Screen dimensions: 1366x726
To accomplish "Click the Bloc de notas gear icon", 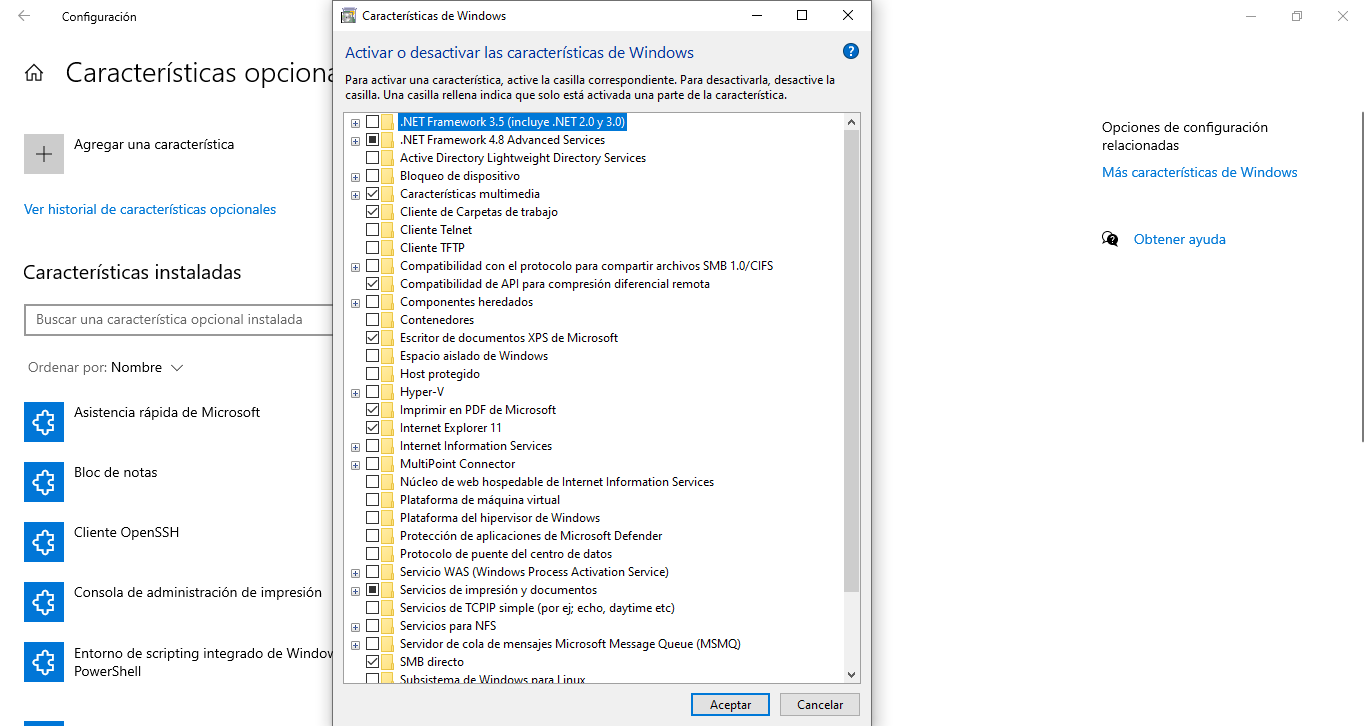I will pyautogui.click(x=44, y=482).
